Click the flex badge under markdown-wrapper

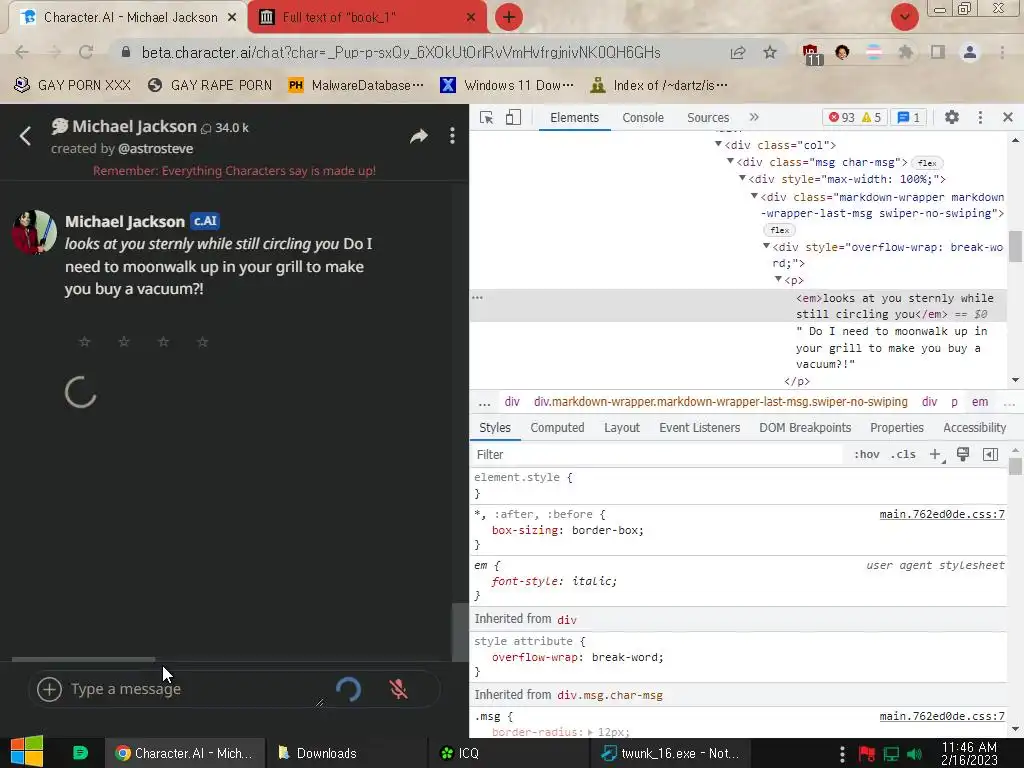(x=779, y=230)
